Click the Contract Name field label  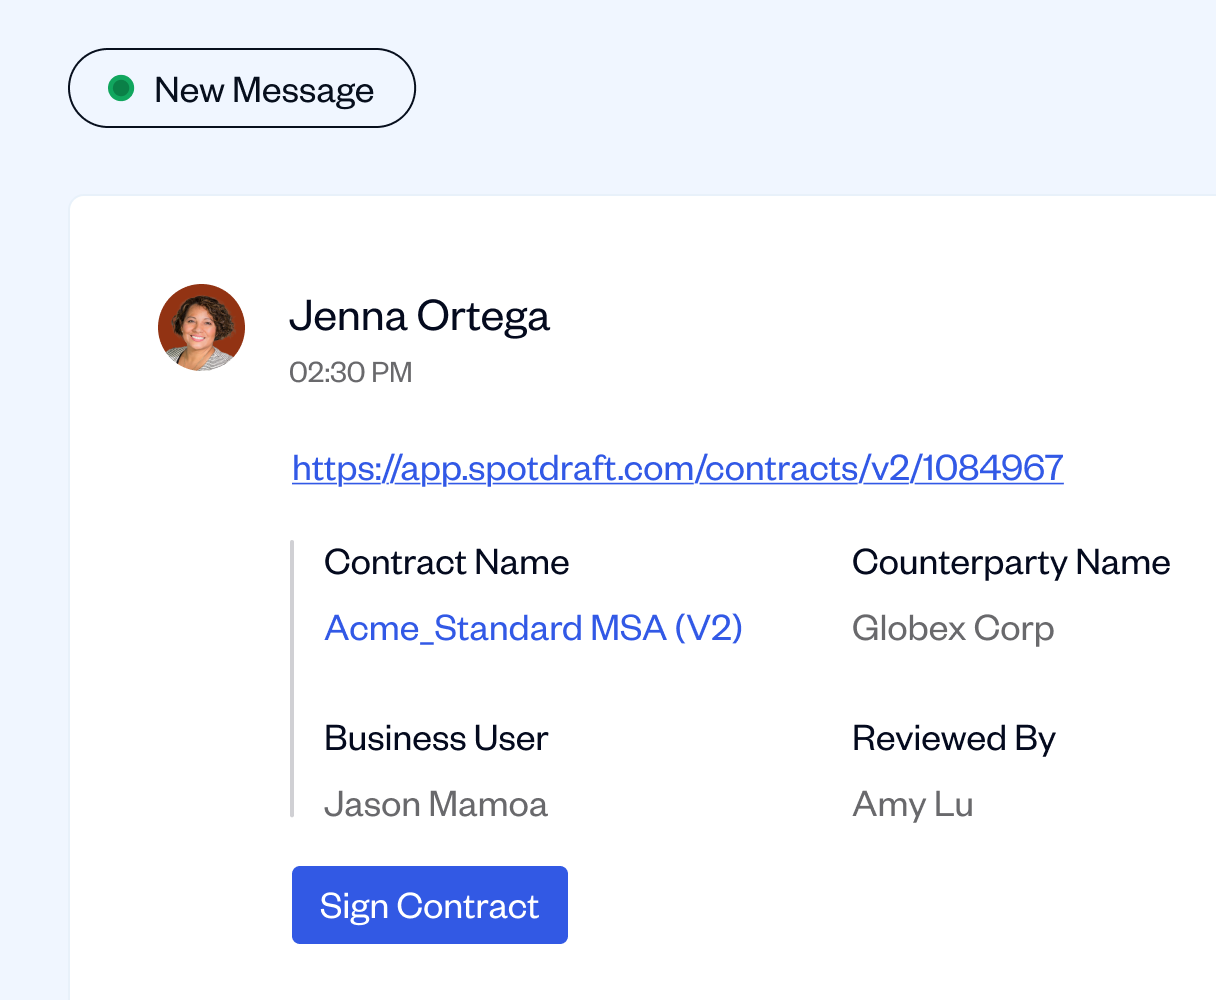click(446, 563)
